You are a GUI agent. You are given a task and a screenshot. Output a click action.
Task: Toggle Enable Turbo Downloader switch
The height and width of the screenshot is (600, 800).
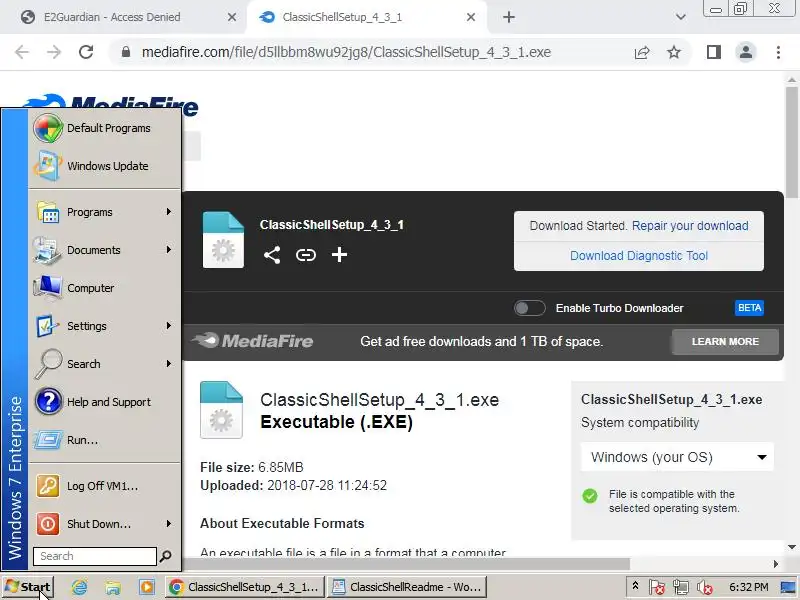[530, 308]
